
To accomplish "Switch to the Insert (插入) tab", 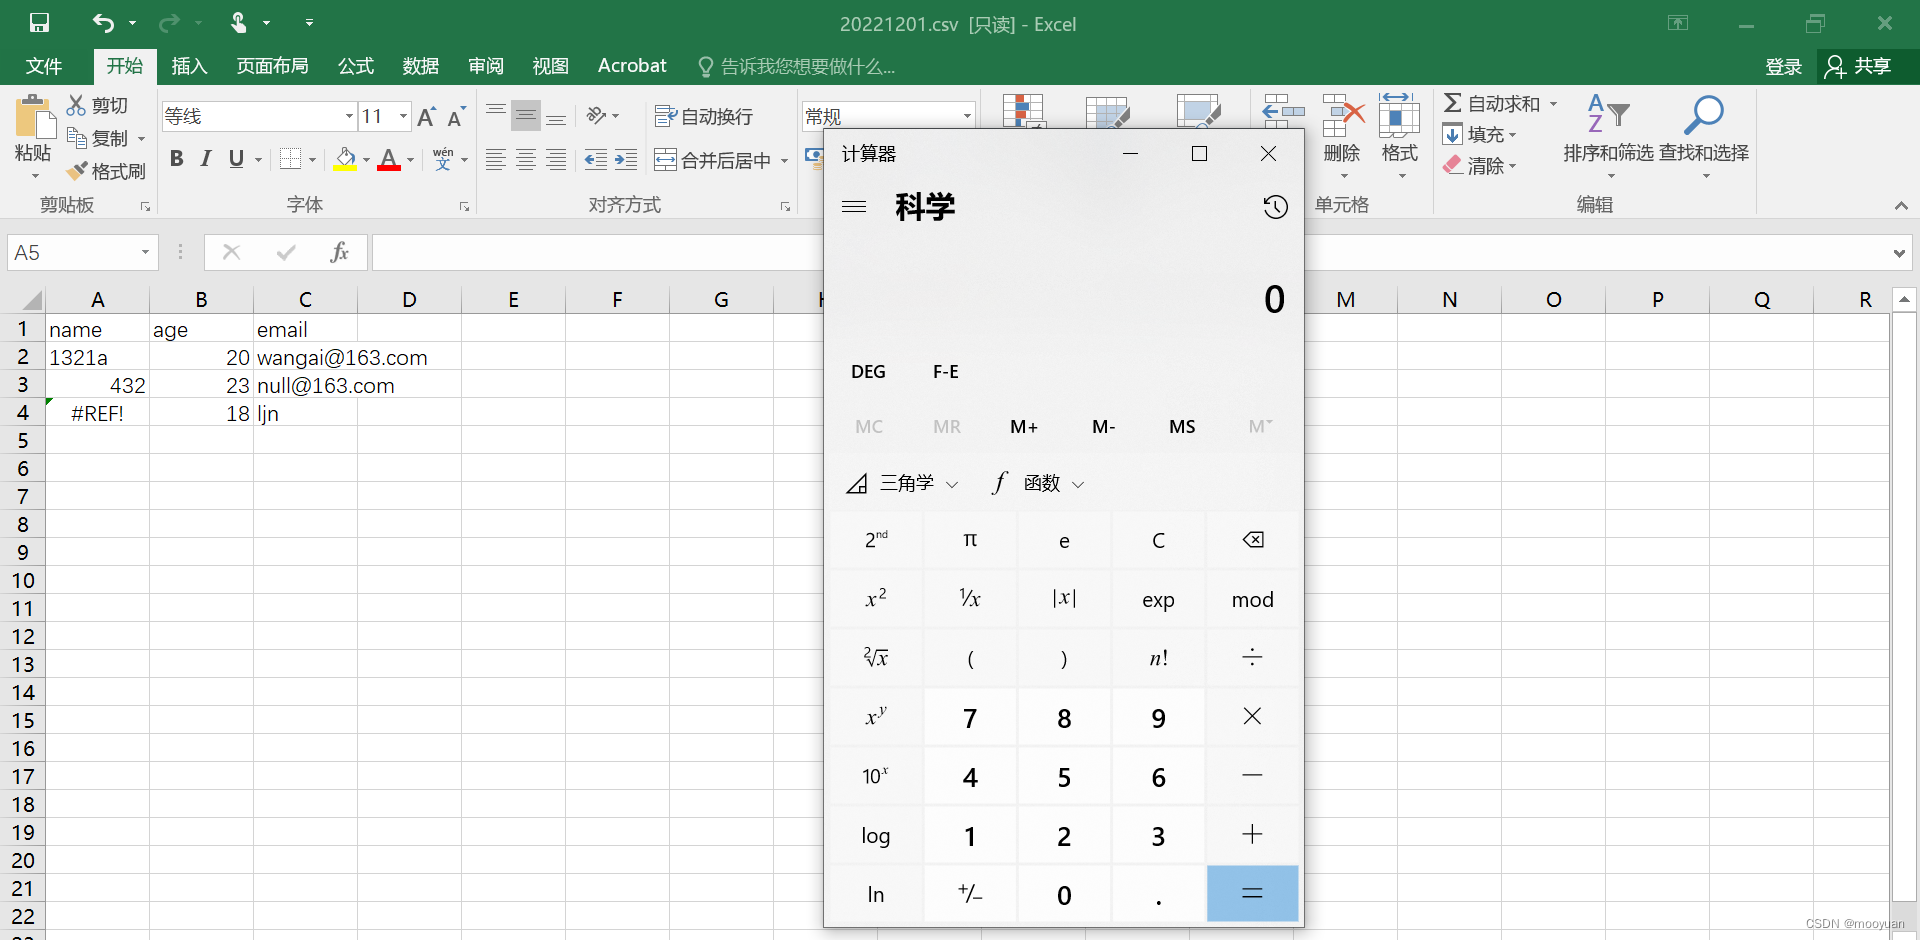I will (189, 66).
